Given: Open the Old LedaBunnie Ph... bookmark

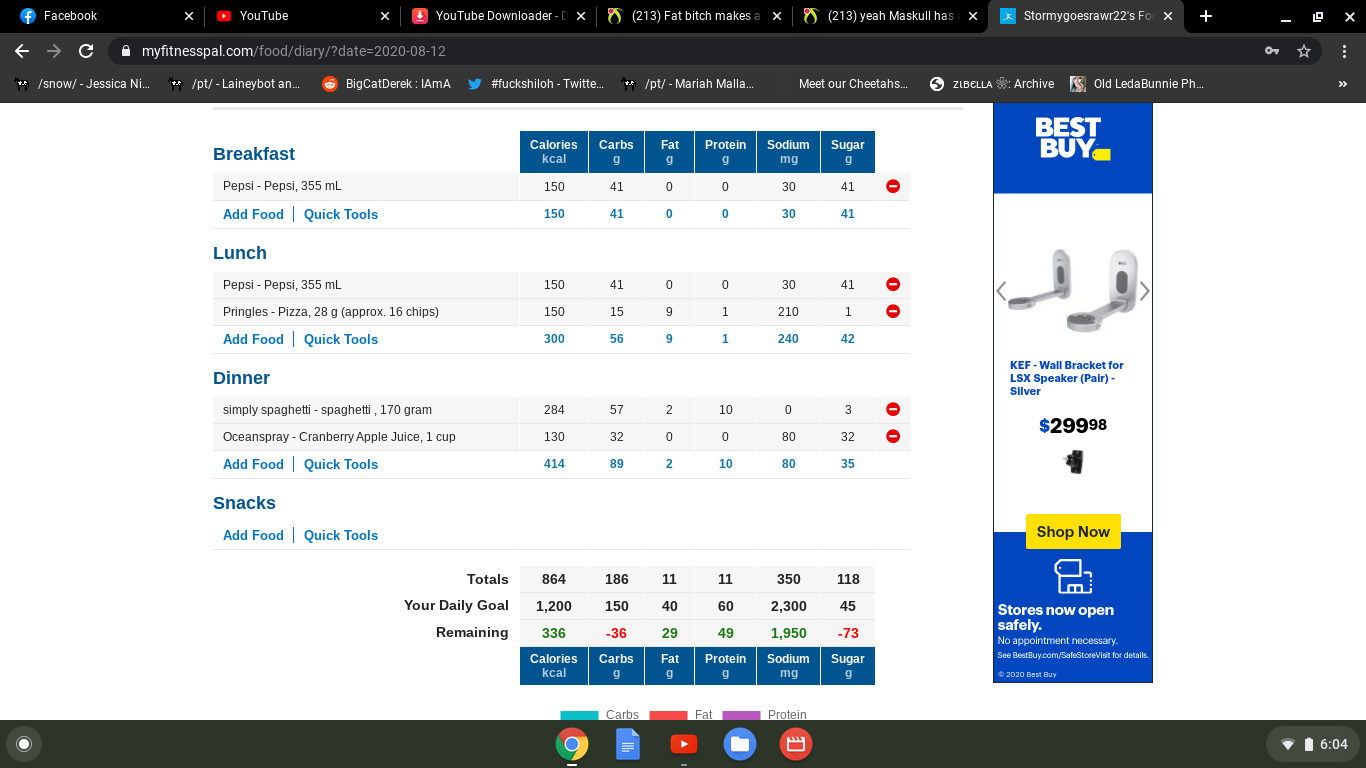Looking at the screenshot, I should click(1137, 84).
